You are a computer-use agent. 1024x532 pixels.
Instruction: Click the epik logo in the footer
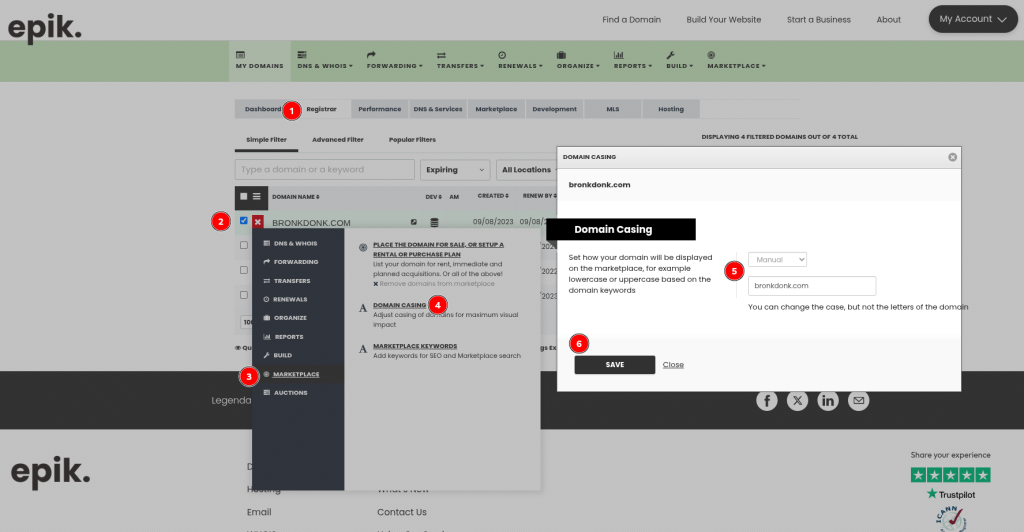coord(50,472)
